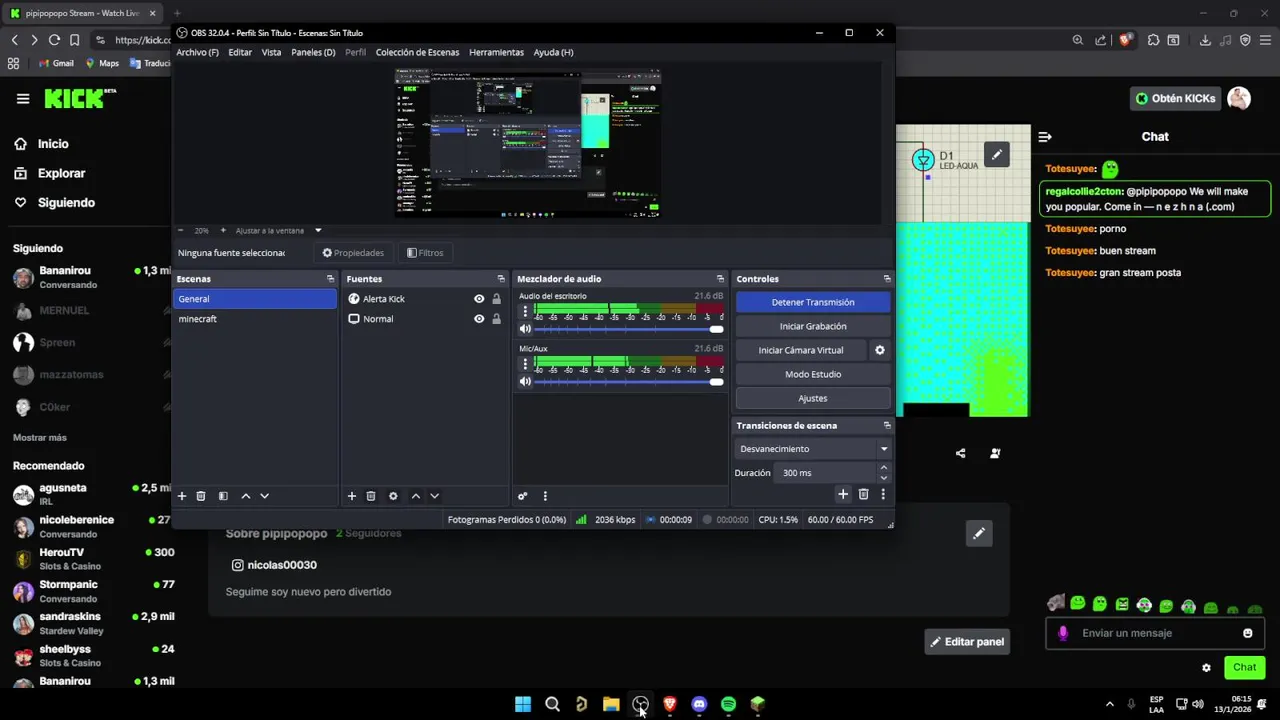Open Audio del escritorio three-dot options
The height and width of the screenshot is (720, 1280).
click(x=525, y=311)
